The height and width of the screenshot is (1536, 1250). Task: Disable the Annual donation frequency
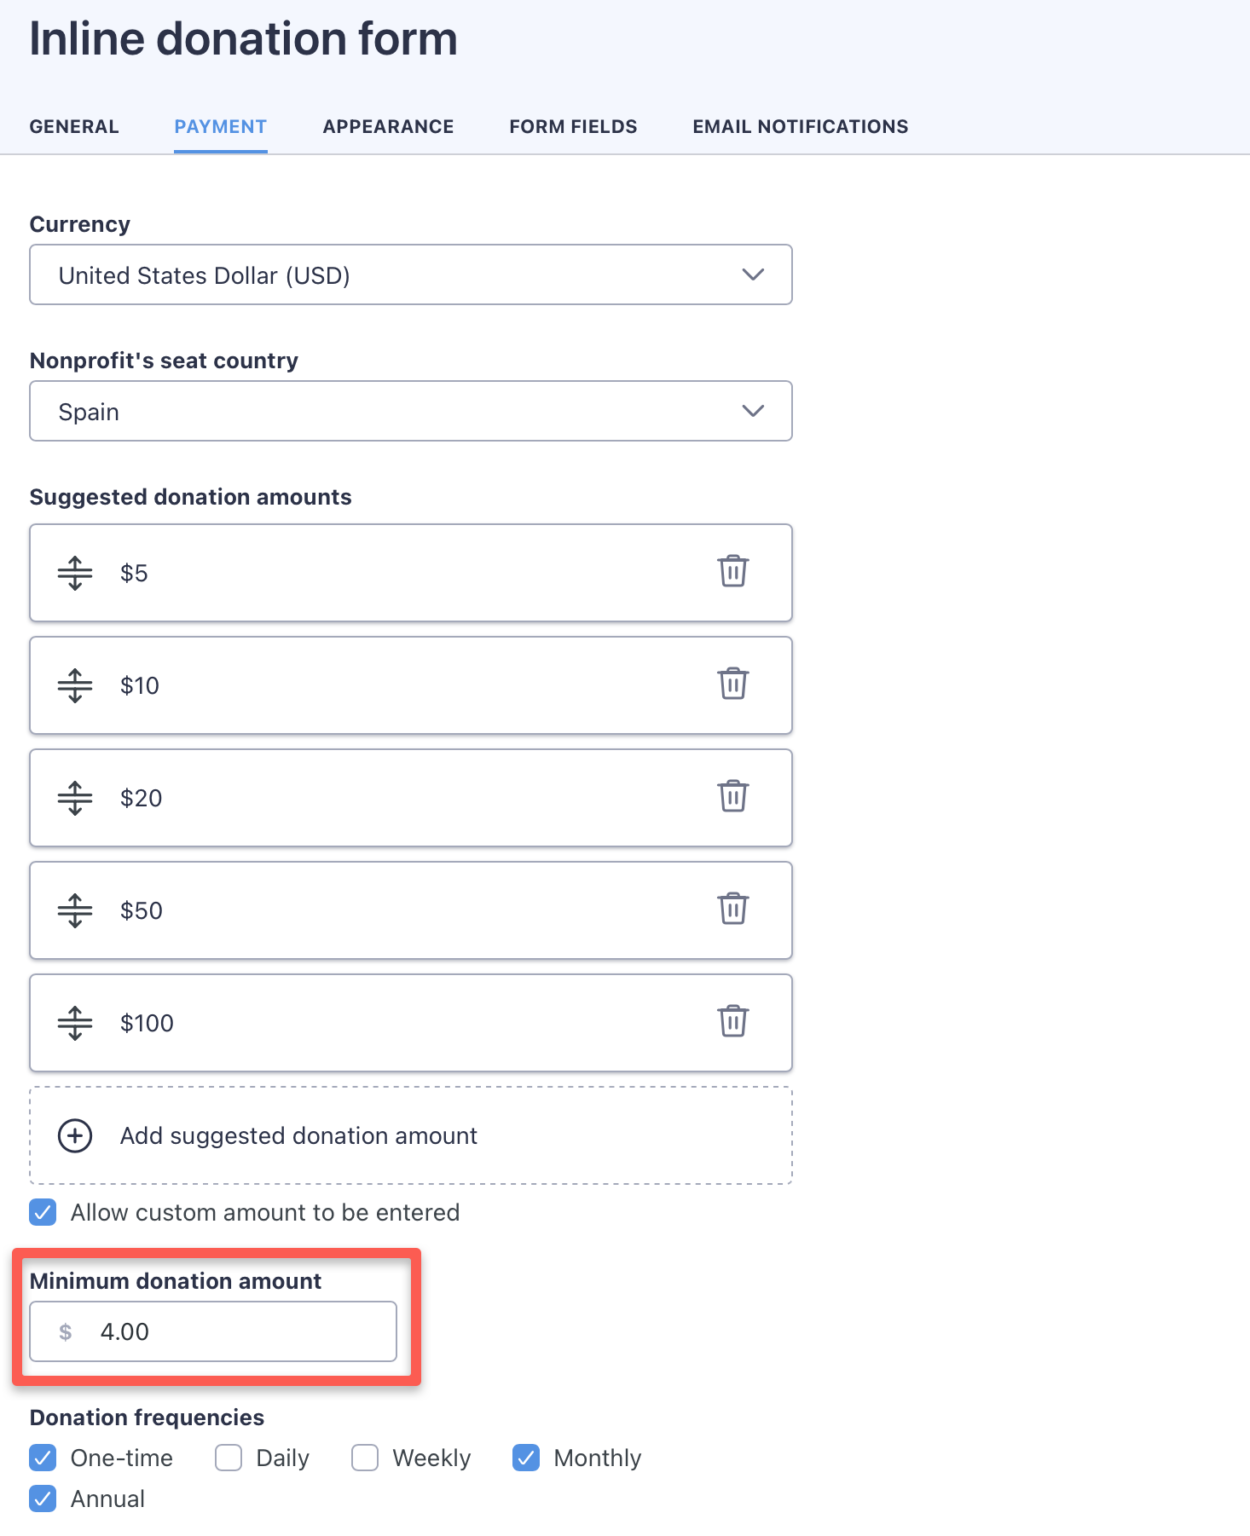(x=42, y=1498)
